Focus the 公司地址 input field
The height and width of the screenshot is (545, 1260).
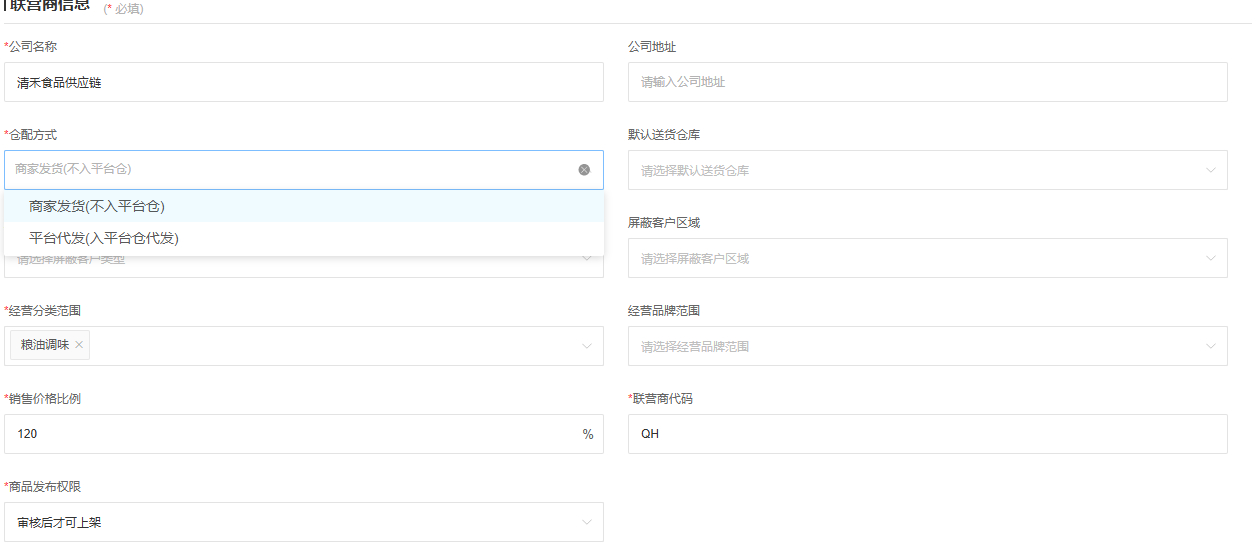[927, 82]
